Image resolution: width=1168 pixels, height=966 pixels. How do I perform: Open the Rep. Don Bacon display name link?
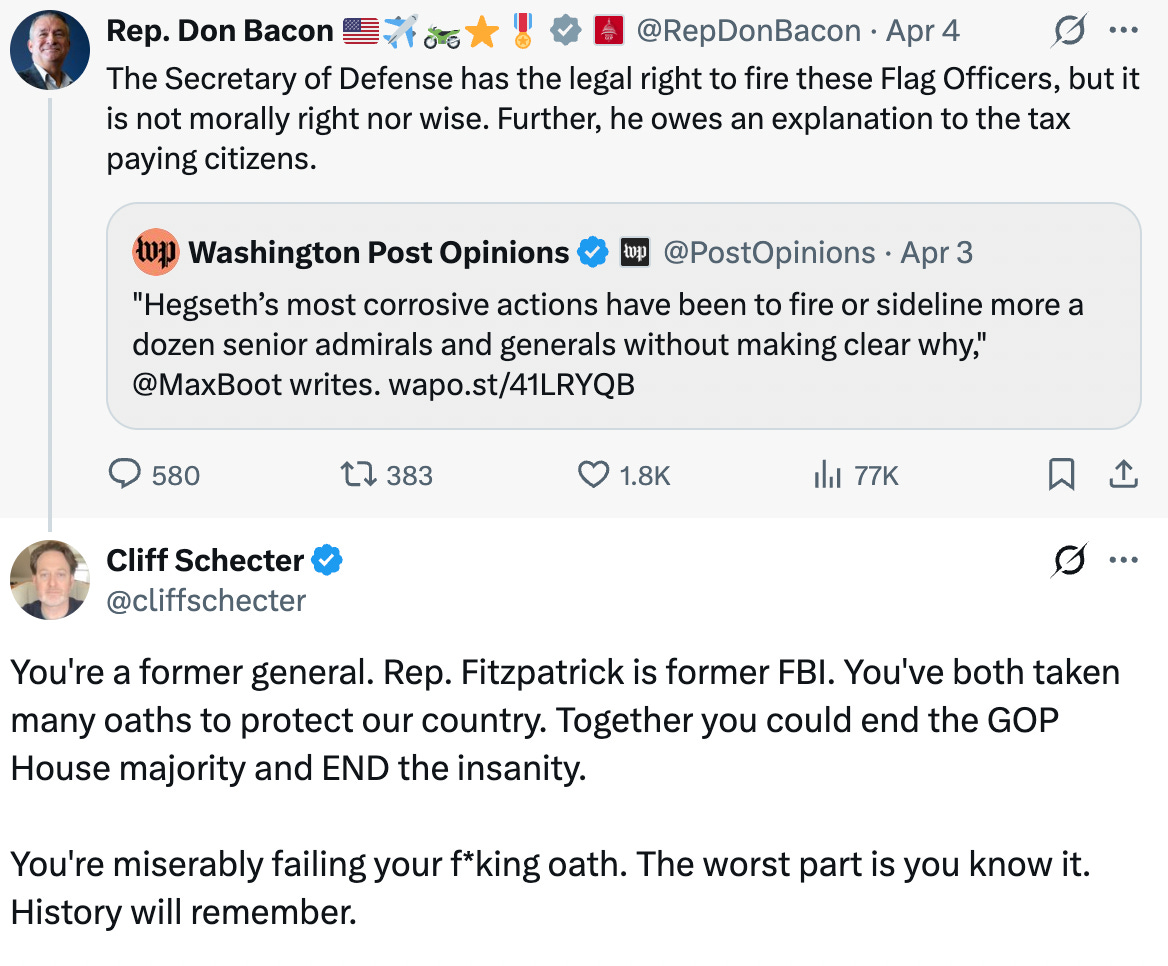[219, 32]
